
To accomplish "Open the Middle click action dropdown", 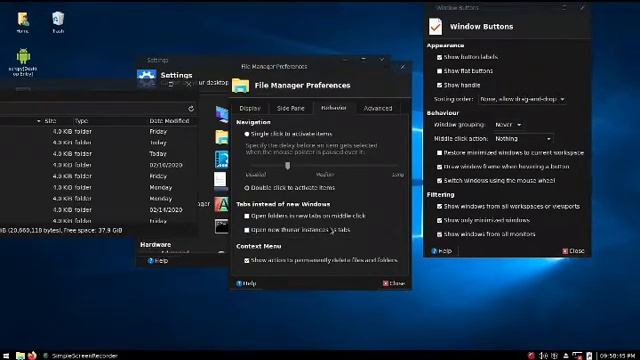I will [523, 139].
